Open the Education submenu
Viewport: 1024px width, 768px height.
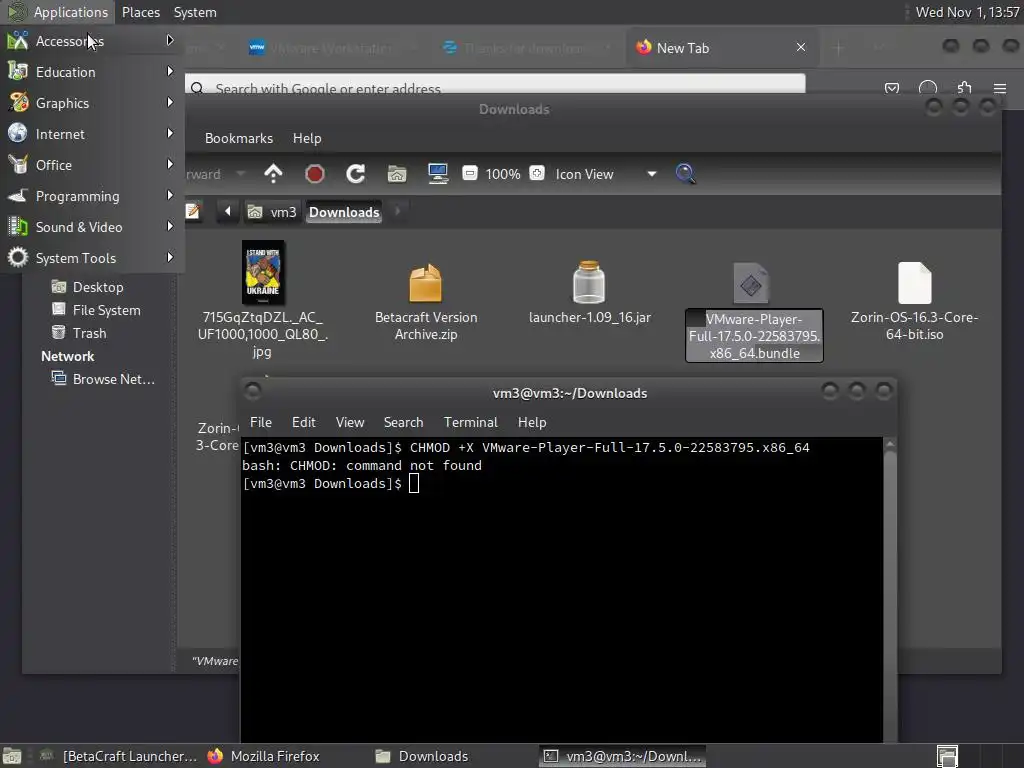coord(91,72)
